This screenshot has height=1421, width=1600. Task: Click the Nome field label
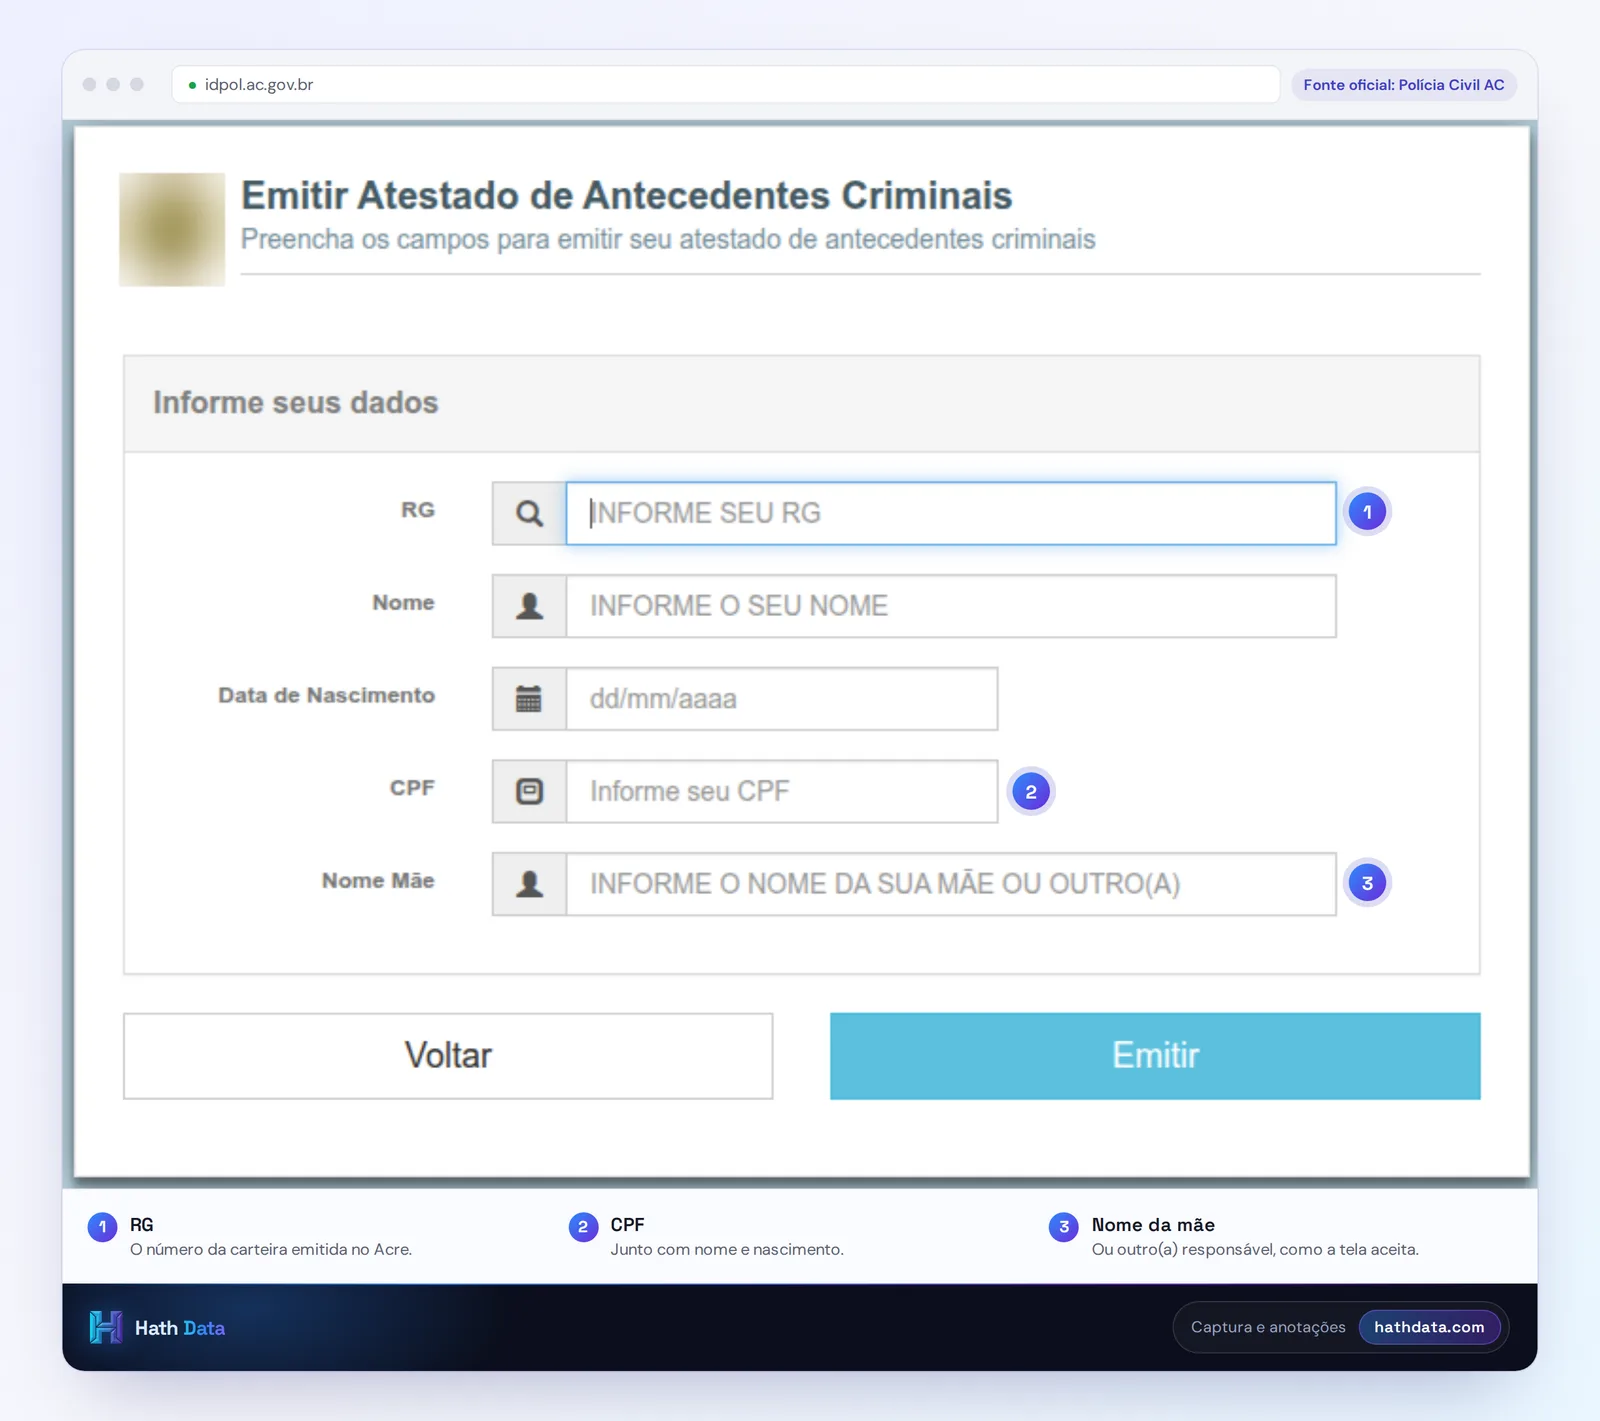[x=404, y=603]
